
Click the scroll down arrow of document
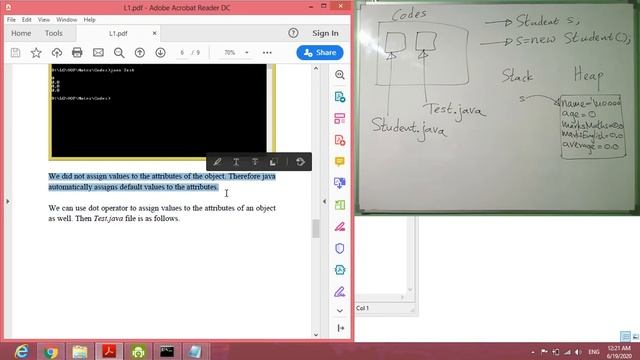[x=316, y=335]
